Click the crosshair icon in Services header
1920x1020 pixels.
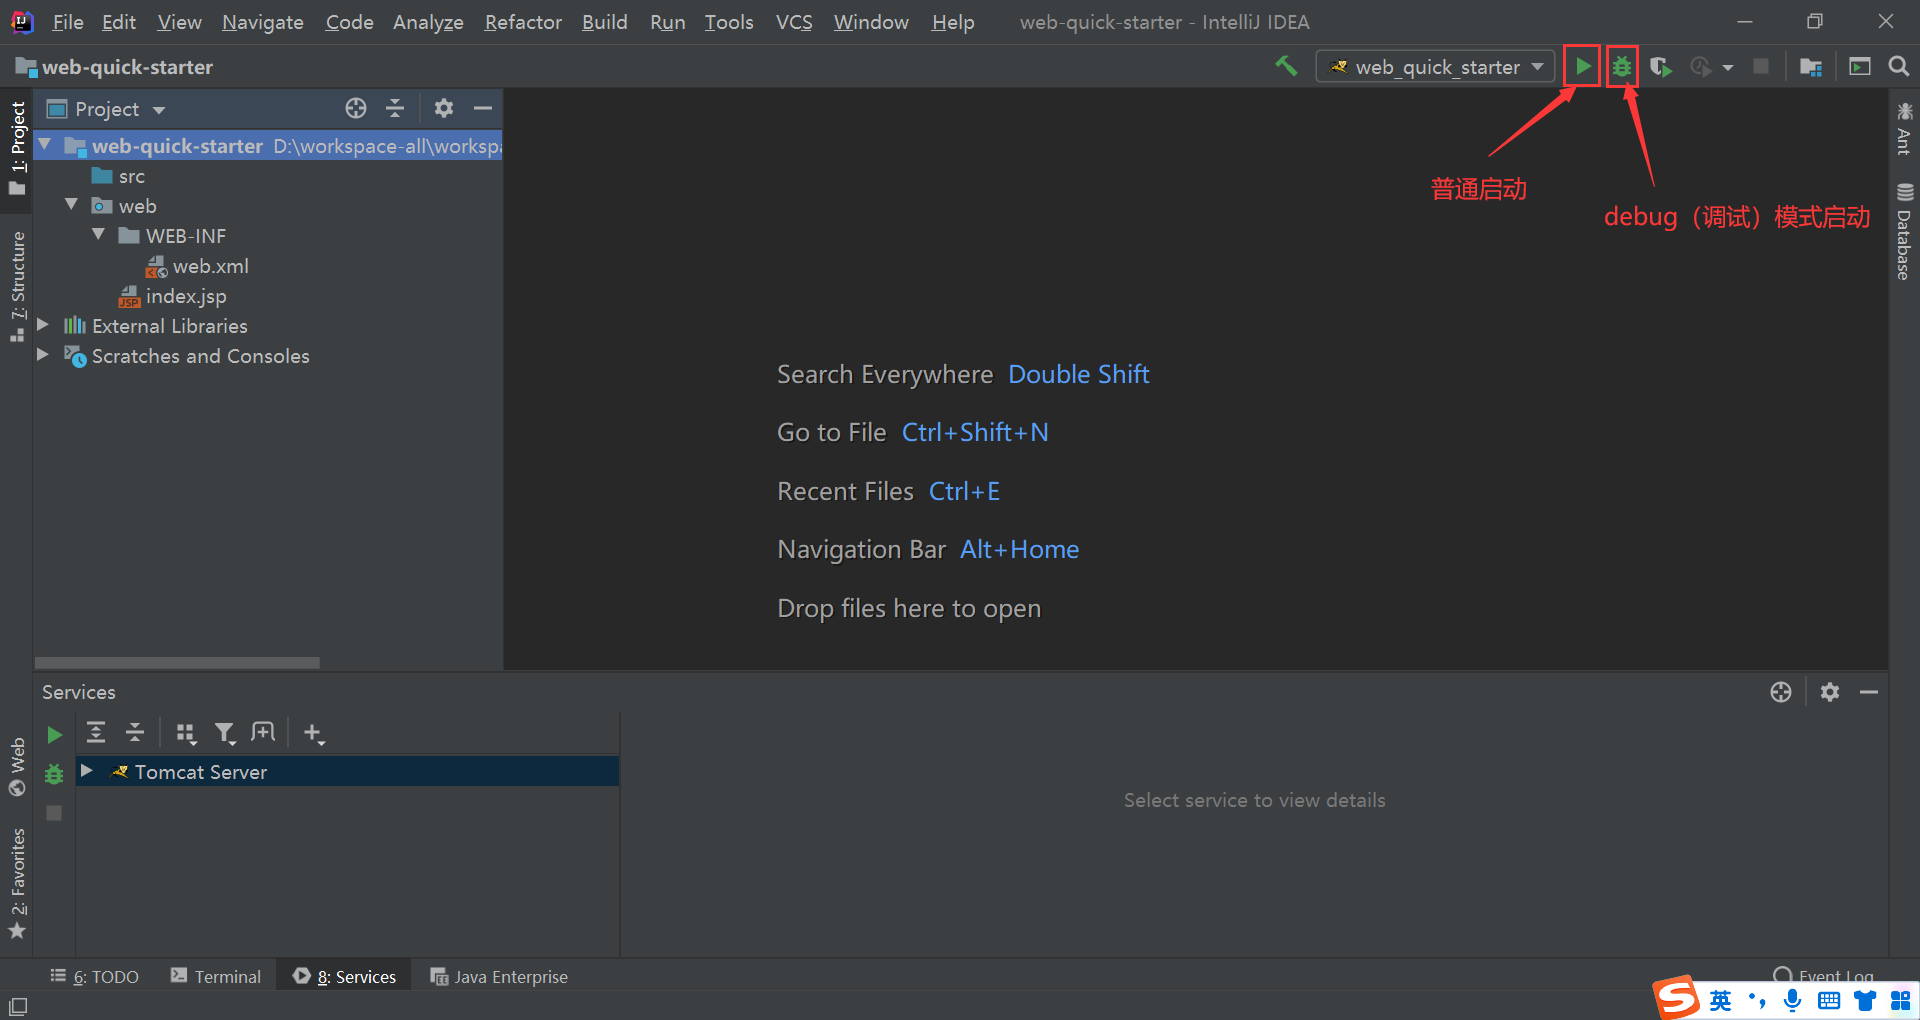[1781, 692]
